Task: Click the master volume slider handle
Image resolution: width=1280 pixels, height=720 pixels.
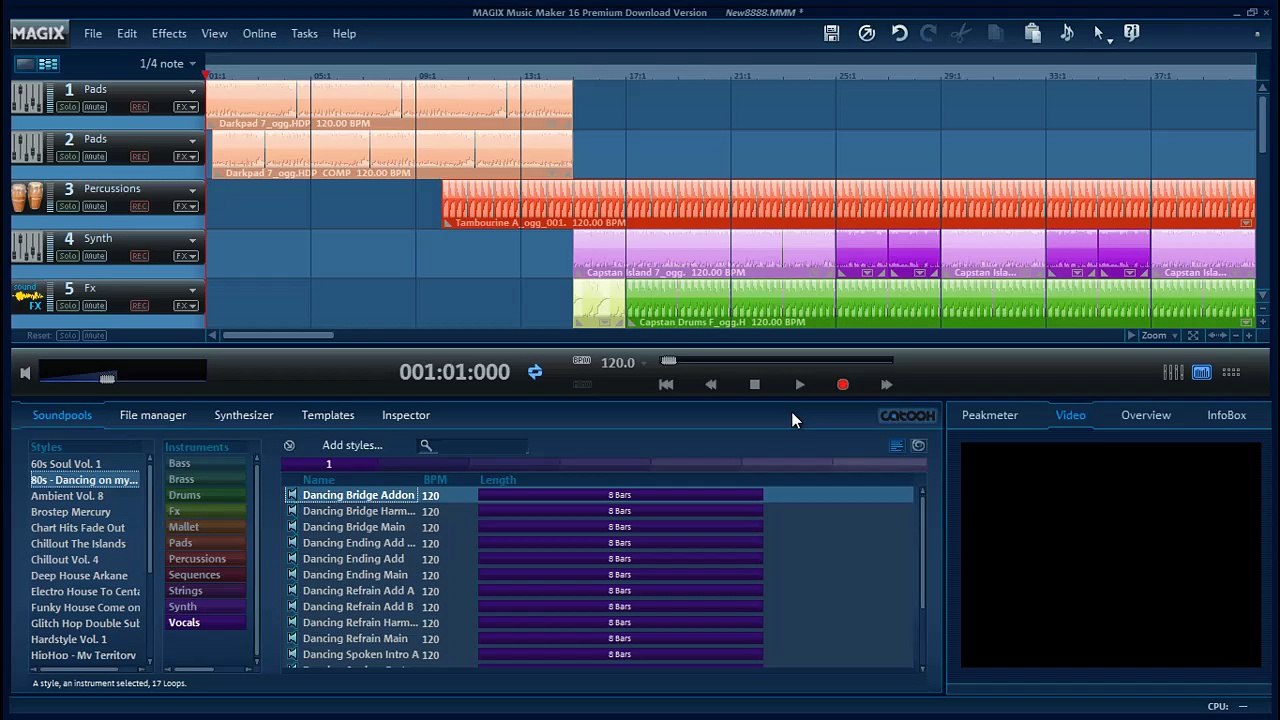Action: pyautogui.click(x=107, y=378)
